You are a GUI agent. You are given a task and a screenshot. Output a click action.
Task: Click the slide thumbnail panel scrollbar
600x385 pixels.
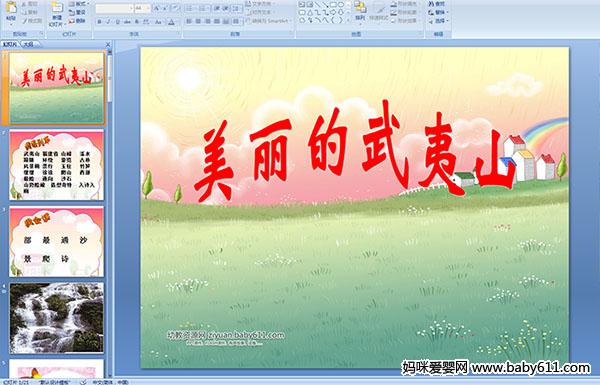click(x=110, y=78)
